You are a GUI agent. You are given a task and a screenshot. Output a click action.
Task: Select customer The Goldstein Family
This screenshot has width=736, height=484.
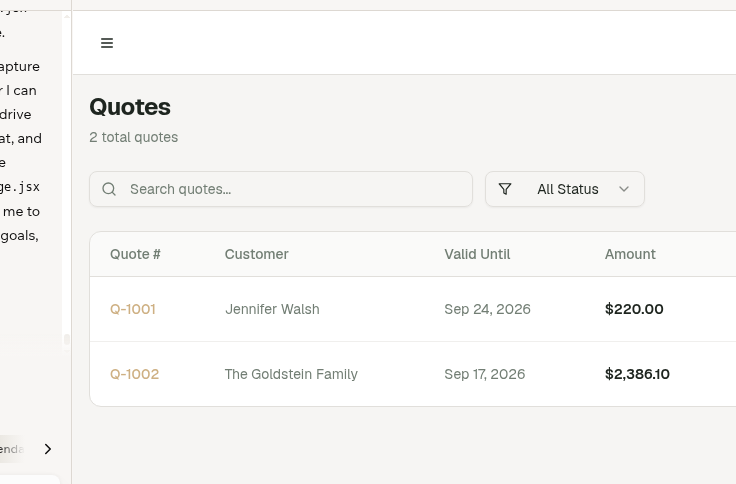291,374
